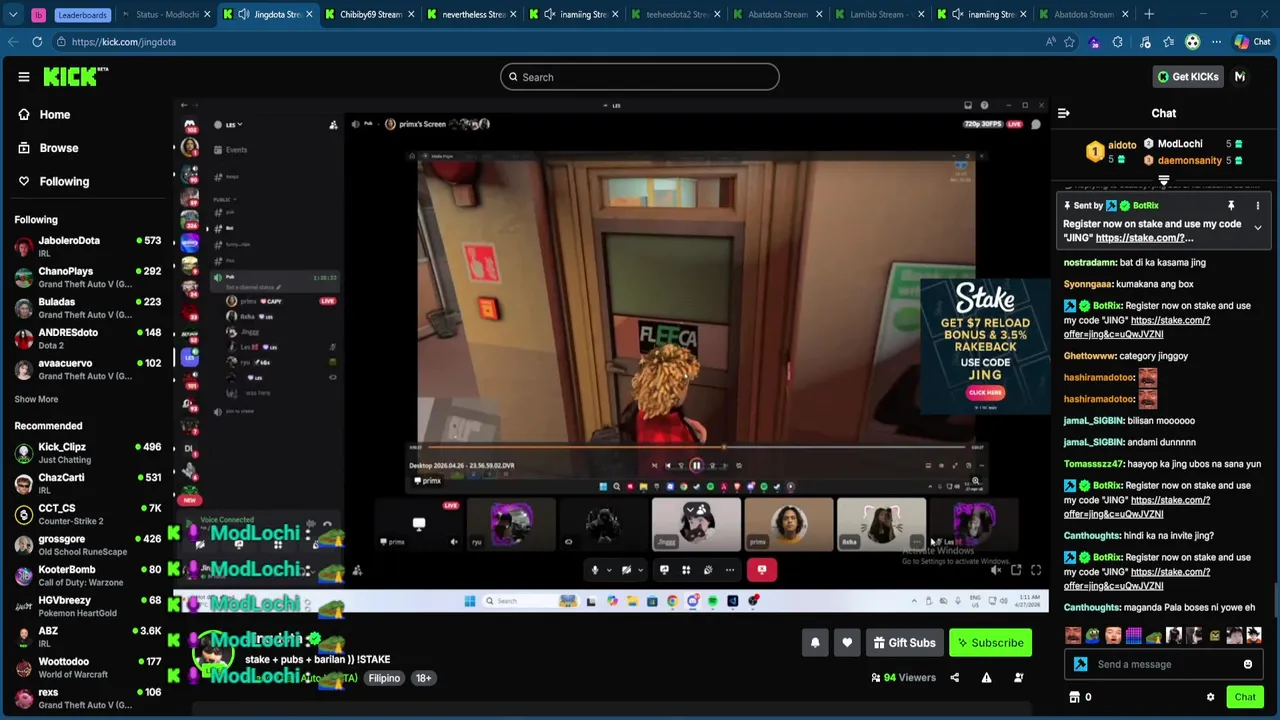Screen dimensions: 1280x720
Task: Open the Kick hamburger menu
Action: click(23, 77)
